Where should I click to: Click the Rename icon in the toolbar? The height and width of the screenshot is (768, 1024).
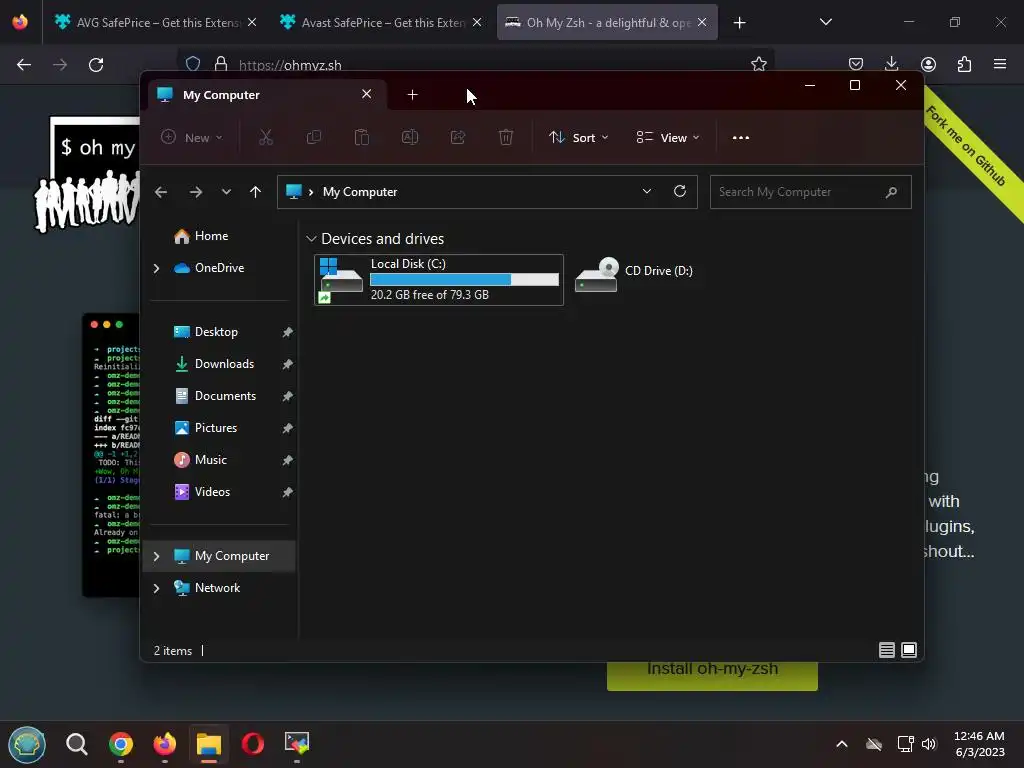(409, 137)
